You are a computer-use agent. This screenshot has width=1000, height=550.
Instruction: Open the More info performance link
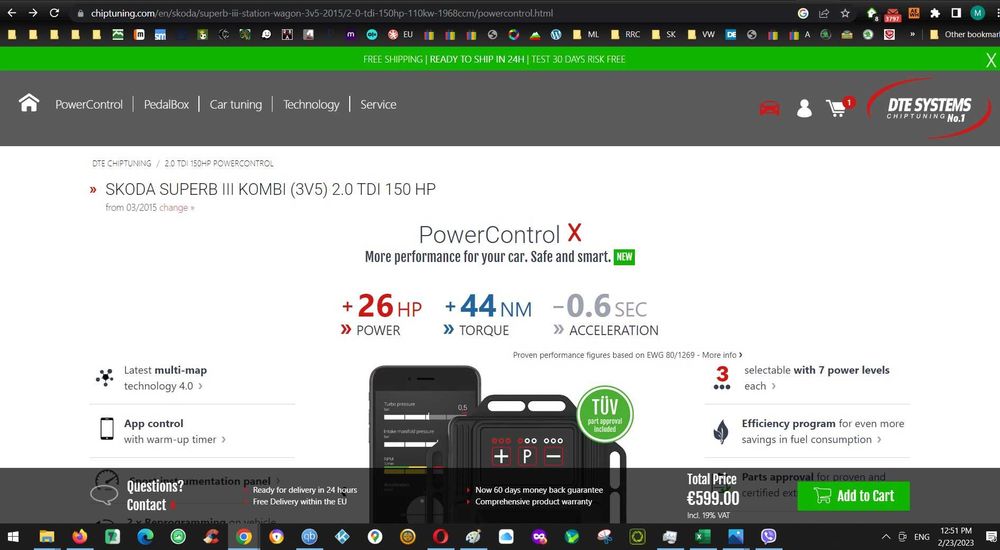(722, 355)
